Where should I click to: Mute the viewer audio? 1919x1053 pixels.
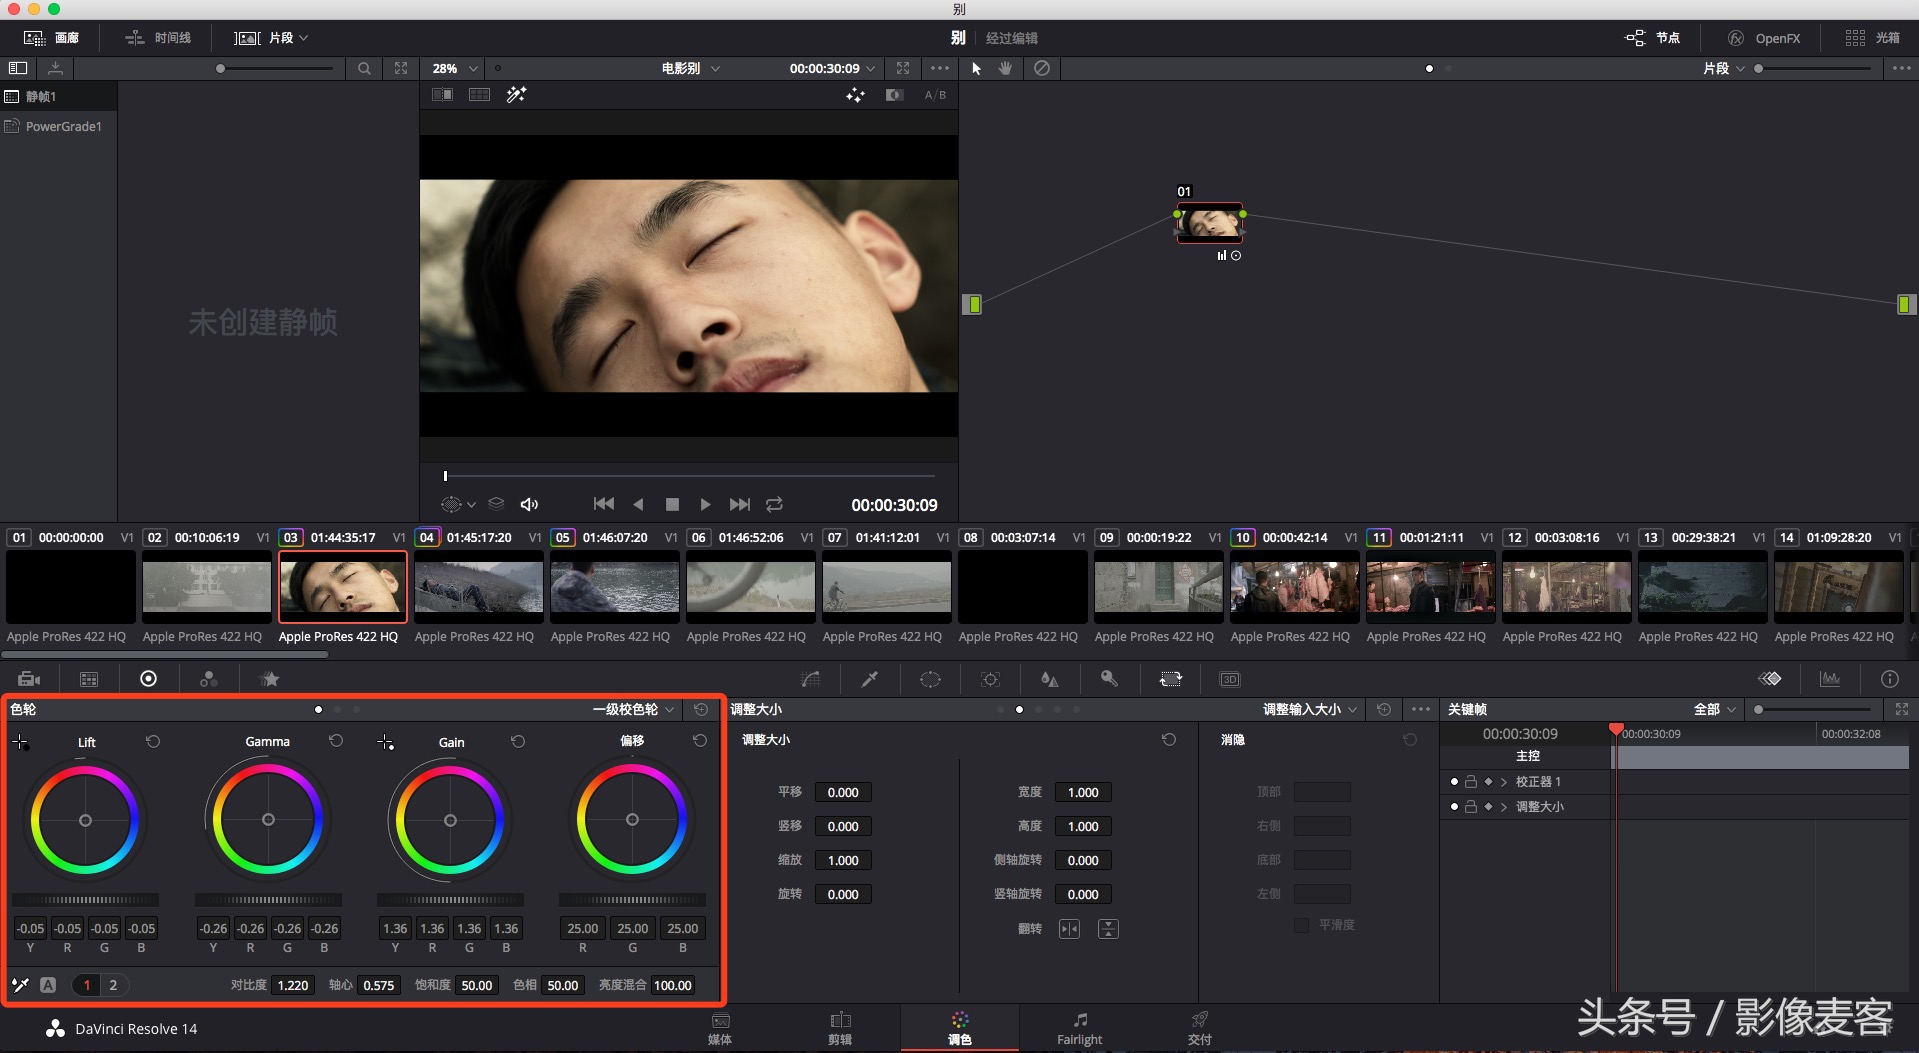pyautogui.click(x=529, y=504)
